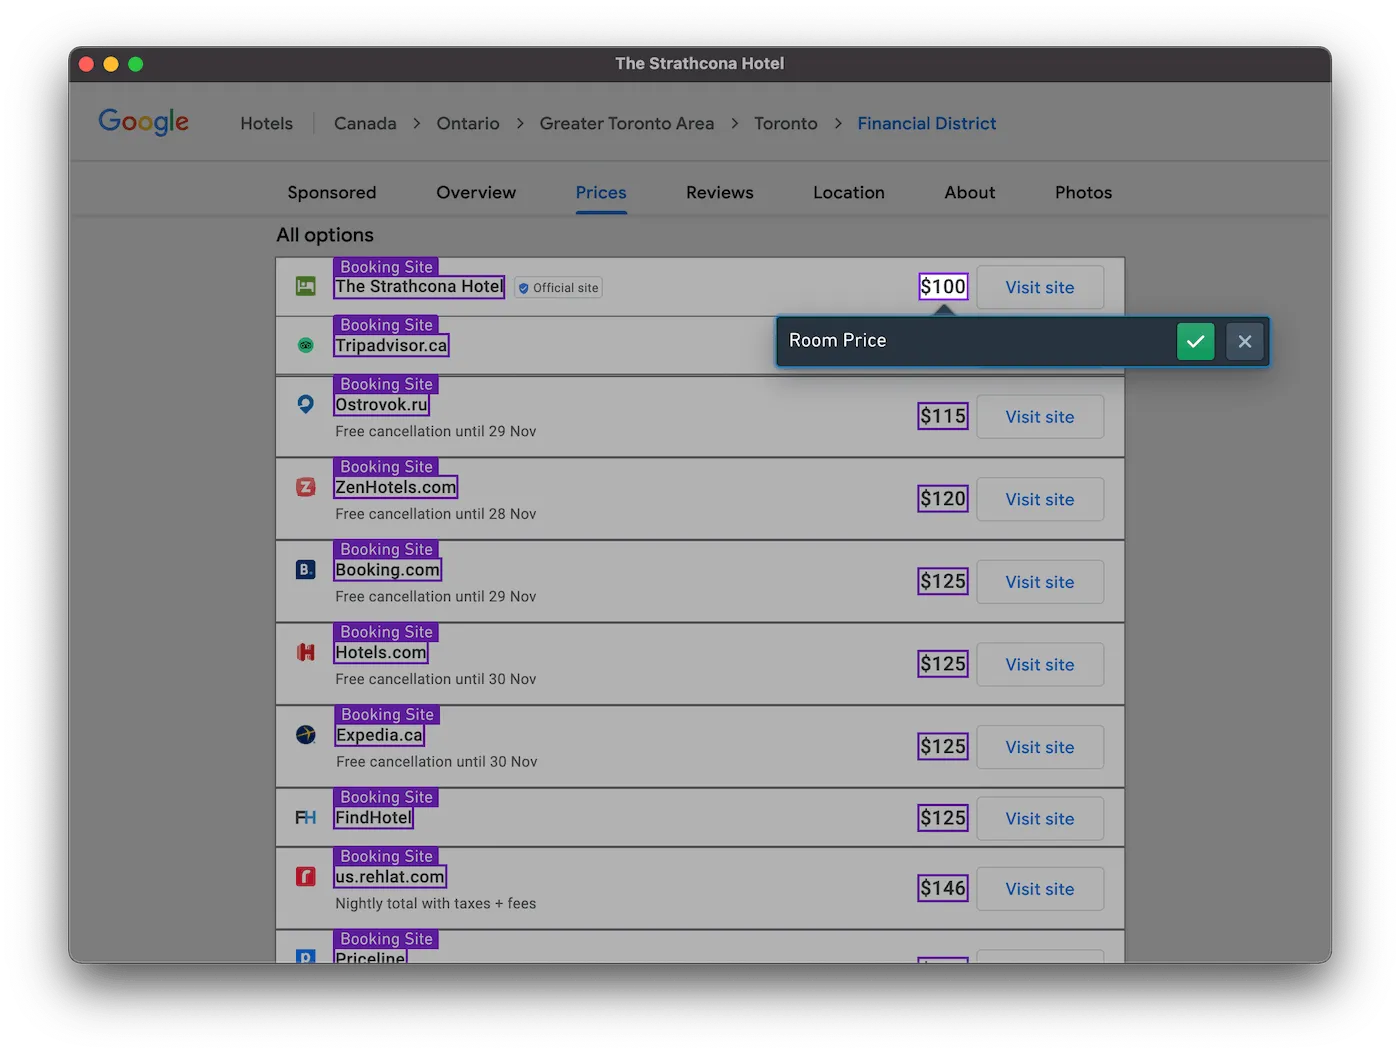
Task: Click the All options heading
Action: click(x=325, y=235)
